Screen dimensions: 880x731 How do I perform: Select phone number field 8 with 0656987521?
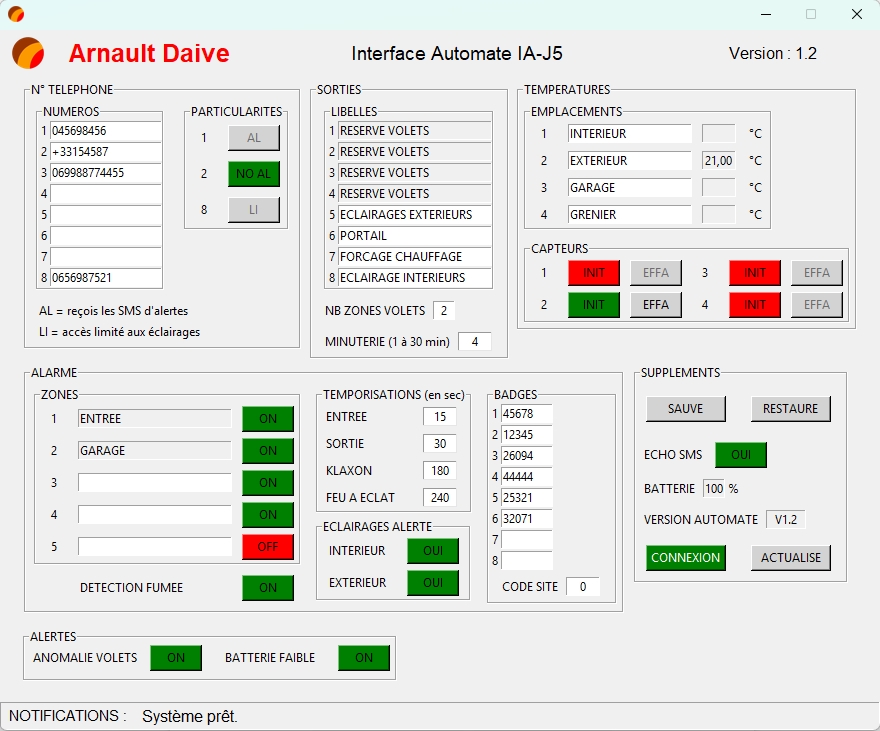click(106, 278)
